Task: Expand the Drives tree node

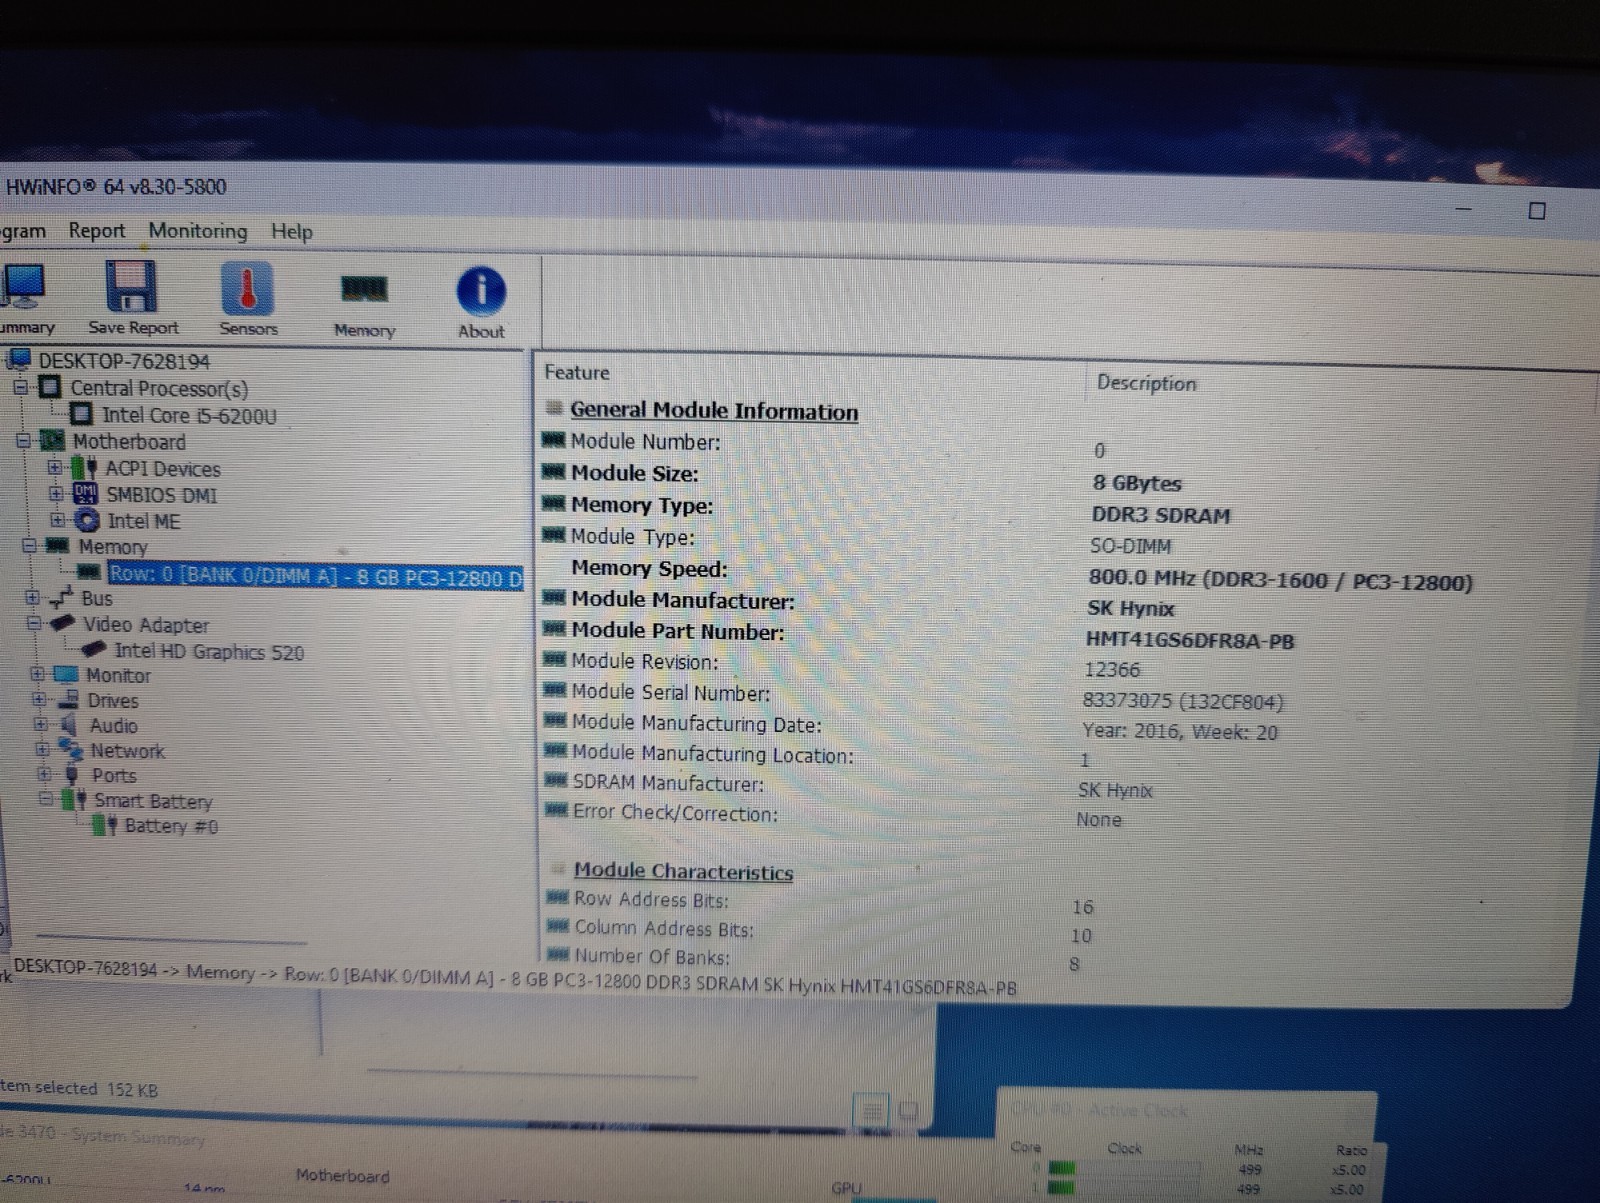Action: 40,699
